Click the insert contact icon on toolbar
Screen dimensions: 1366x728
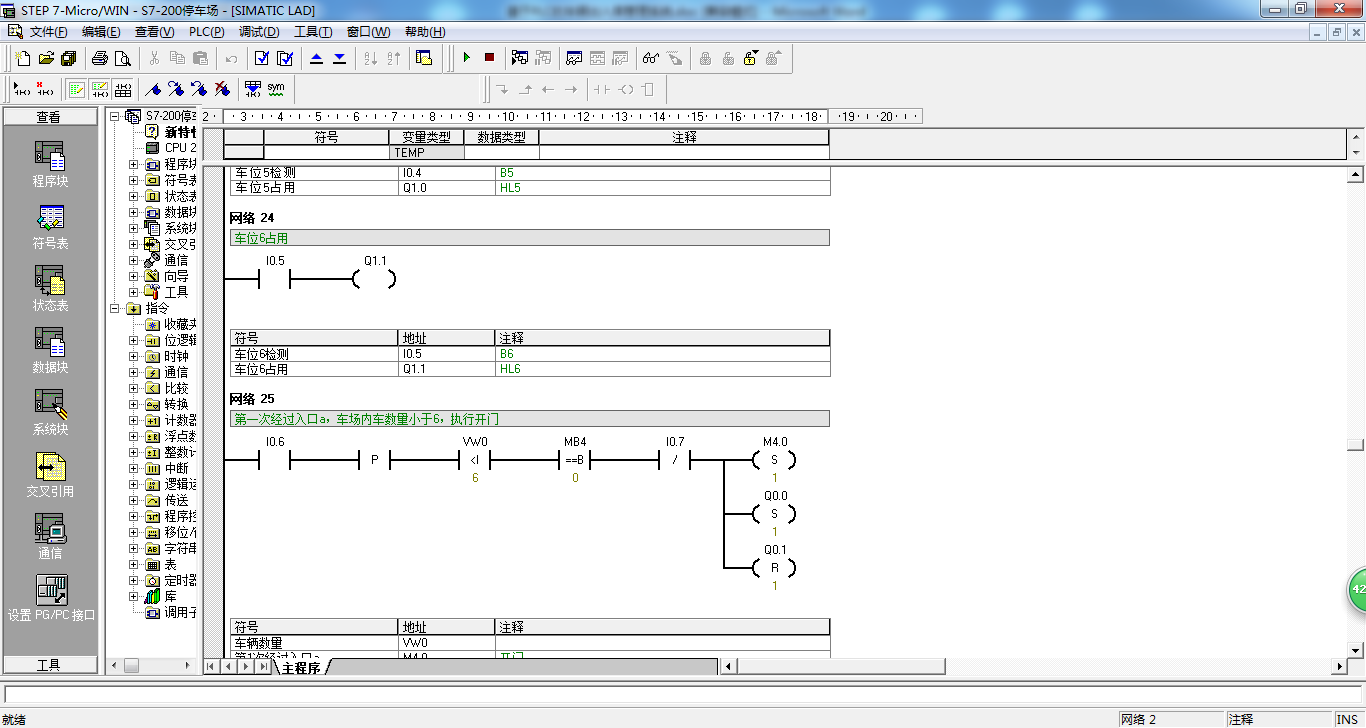pos(601,89)
